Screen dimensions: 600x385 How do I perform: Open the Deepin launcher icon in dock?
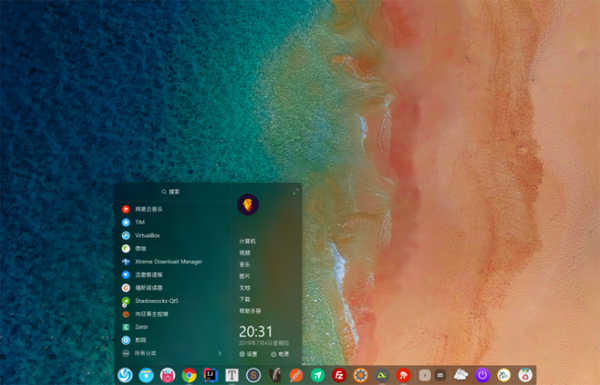[125, 375]
